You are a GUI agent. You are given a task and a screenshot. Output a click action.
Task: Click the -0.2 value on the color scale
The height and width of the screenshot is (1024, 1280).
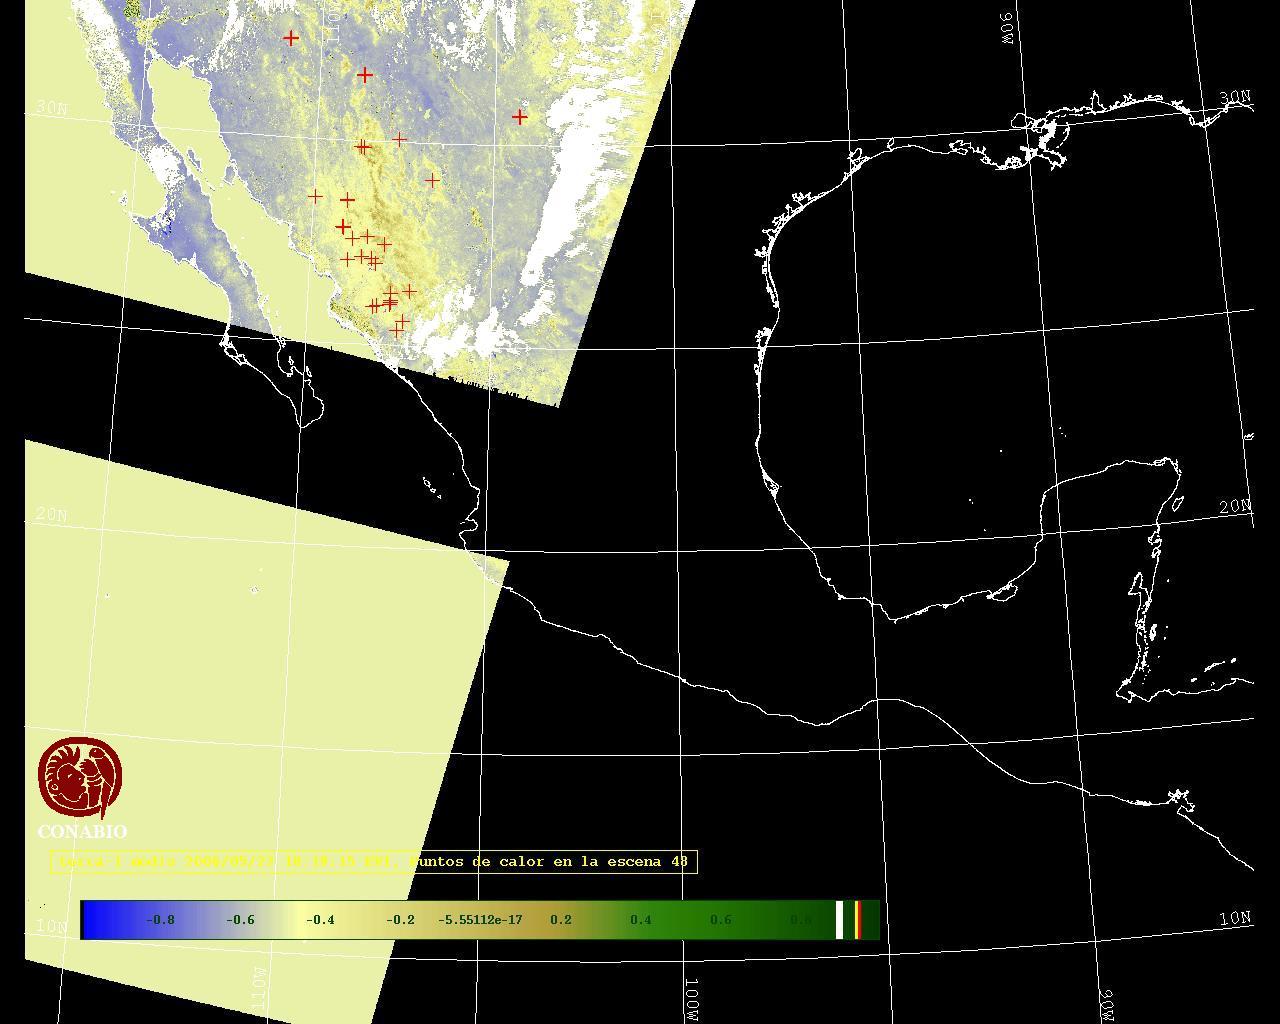pyautogui.click(x=400, y=920)
